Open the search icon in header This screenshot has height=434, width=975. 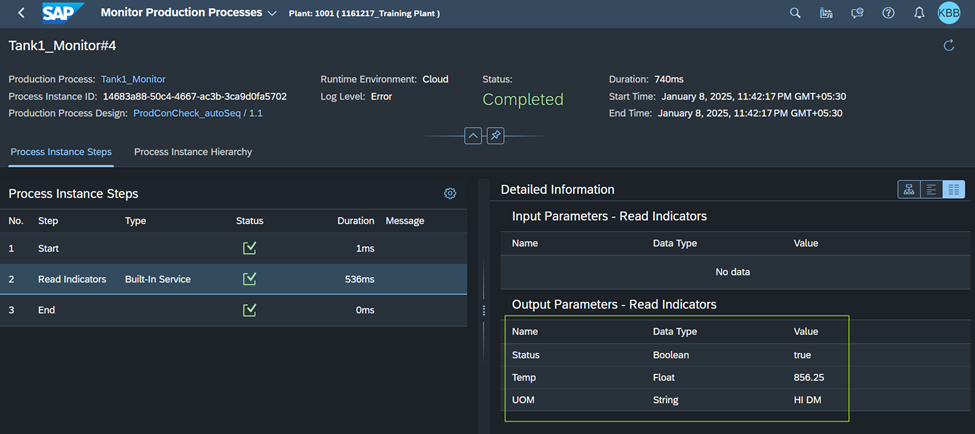[x=795, y=14]
